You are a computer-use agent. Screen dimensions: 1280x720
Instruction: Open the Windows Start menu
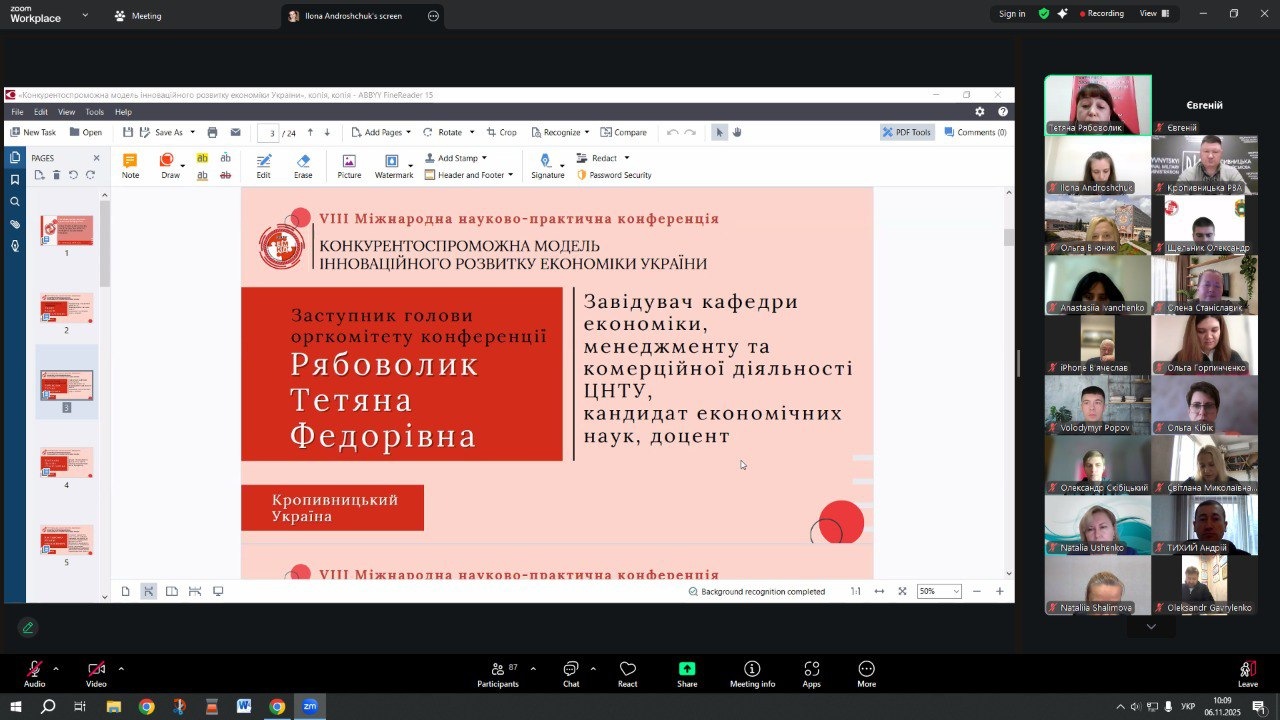(15, 707)
